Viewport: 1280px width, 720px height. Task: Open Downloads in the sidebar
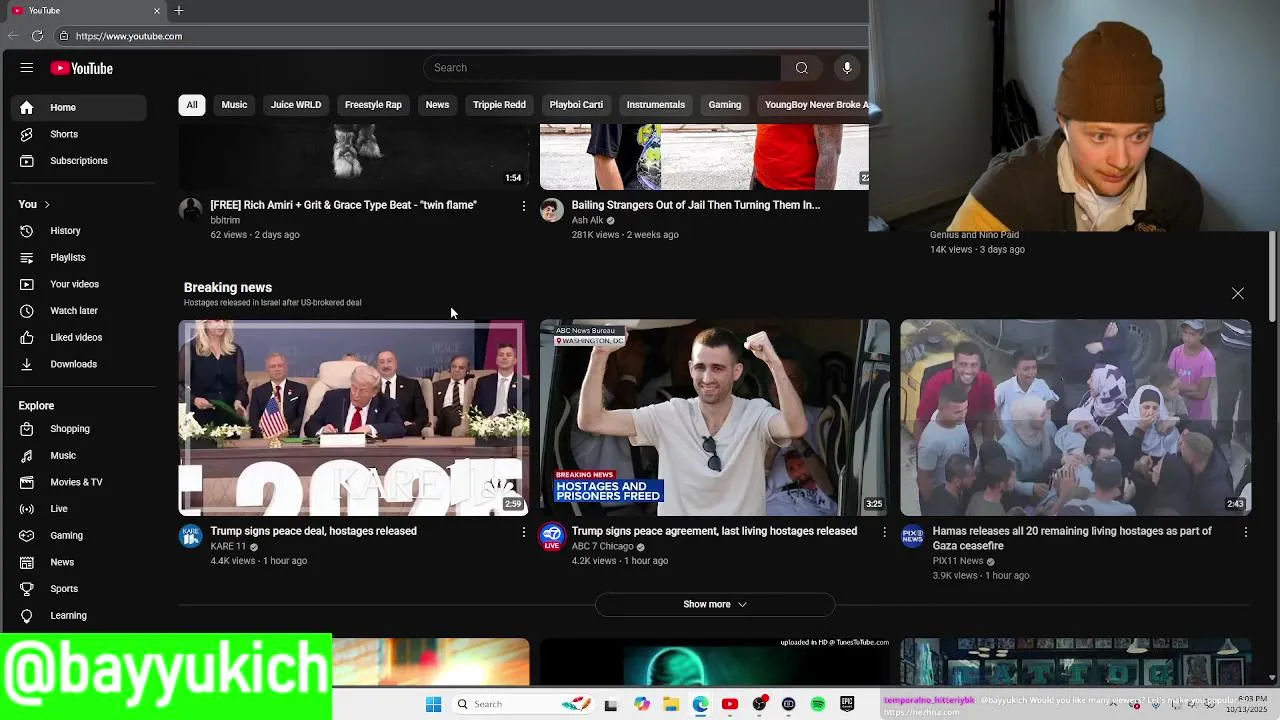tap(81, 364)
